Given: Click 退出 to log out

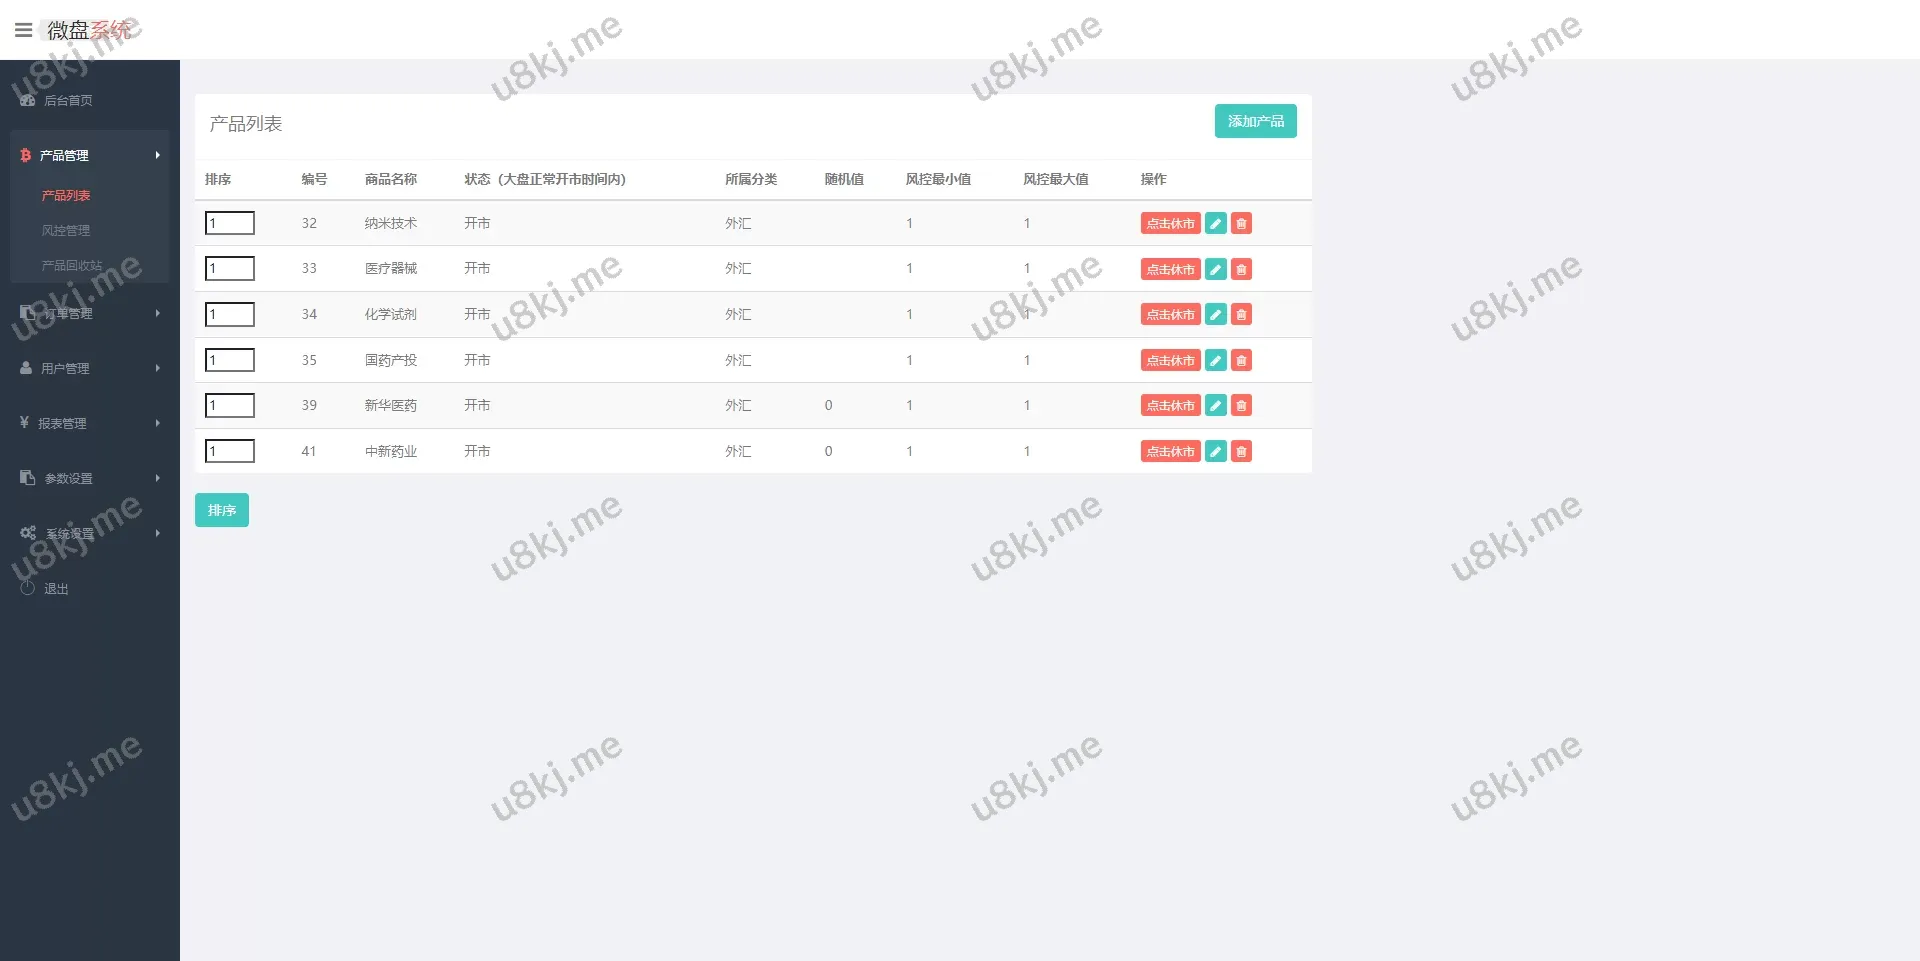Looking at the screenshot, I should tap(56, 589).
